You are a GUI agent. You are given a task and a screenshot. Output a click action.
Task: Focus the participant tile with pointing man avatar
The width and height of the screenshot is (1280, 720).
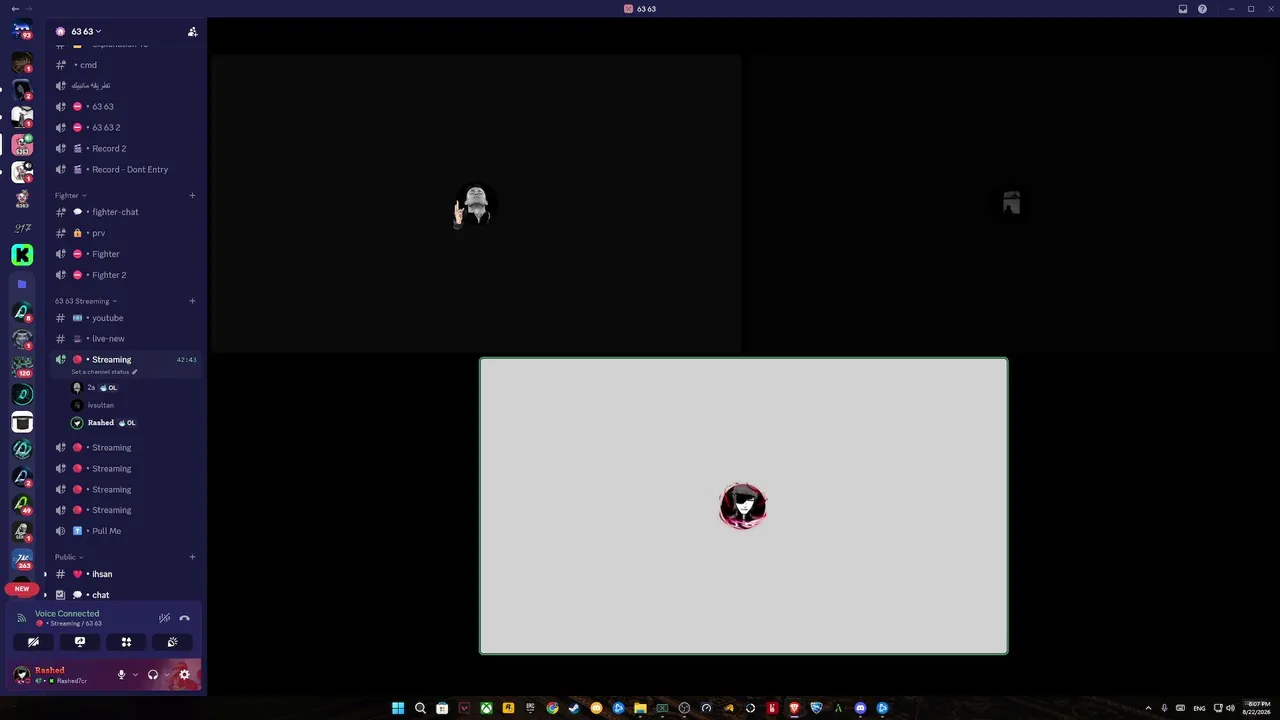(476, 204)
